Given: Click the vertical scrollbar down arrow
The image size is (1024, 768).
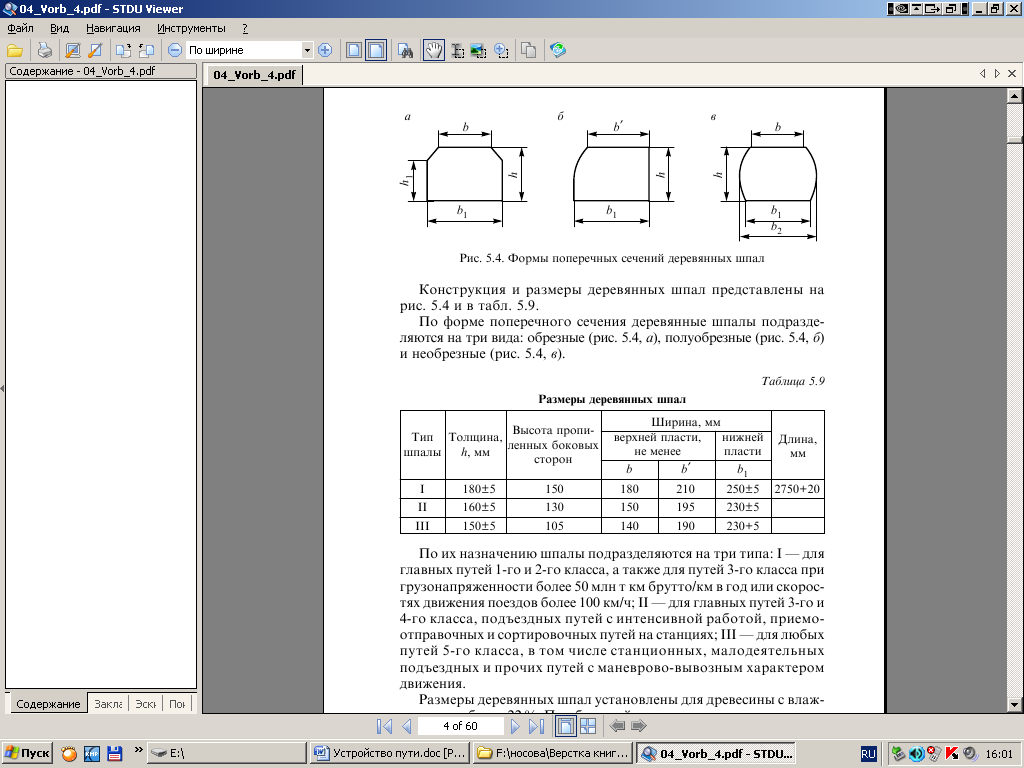Looking at the screenshot, I should tap(1014, 705).
